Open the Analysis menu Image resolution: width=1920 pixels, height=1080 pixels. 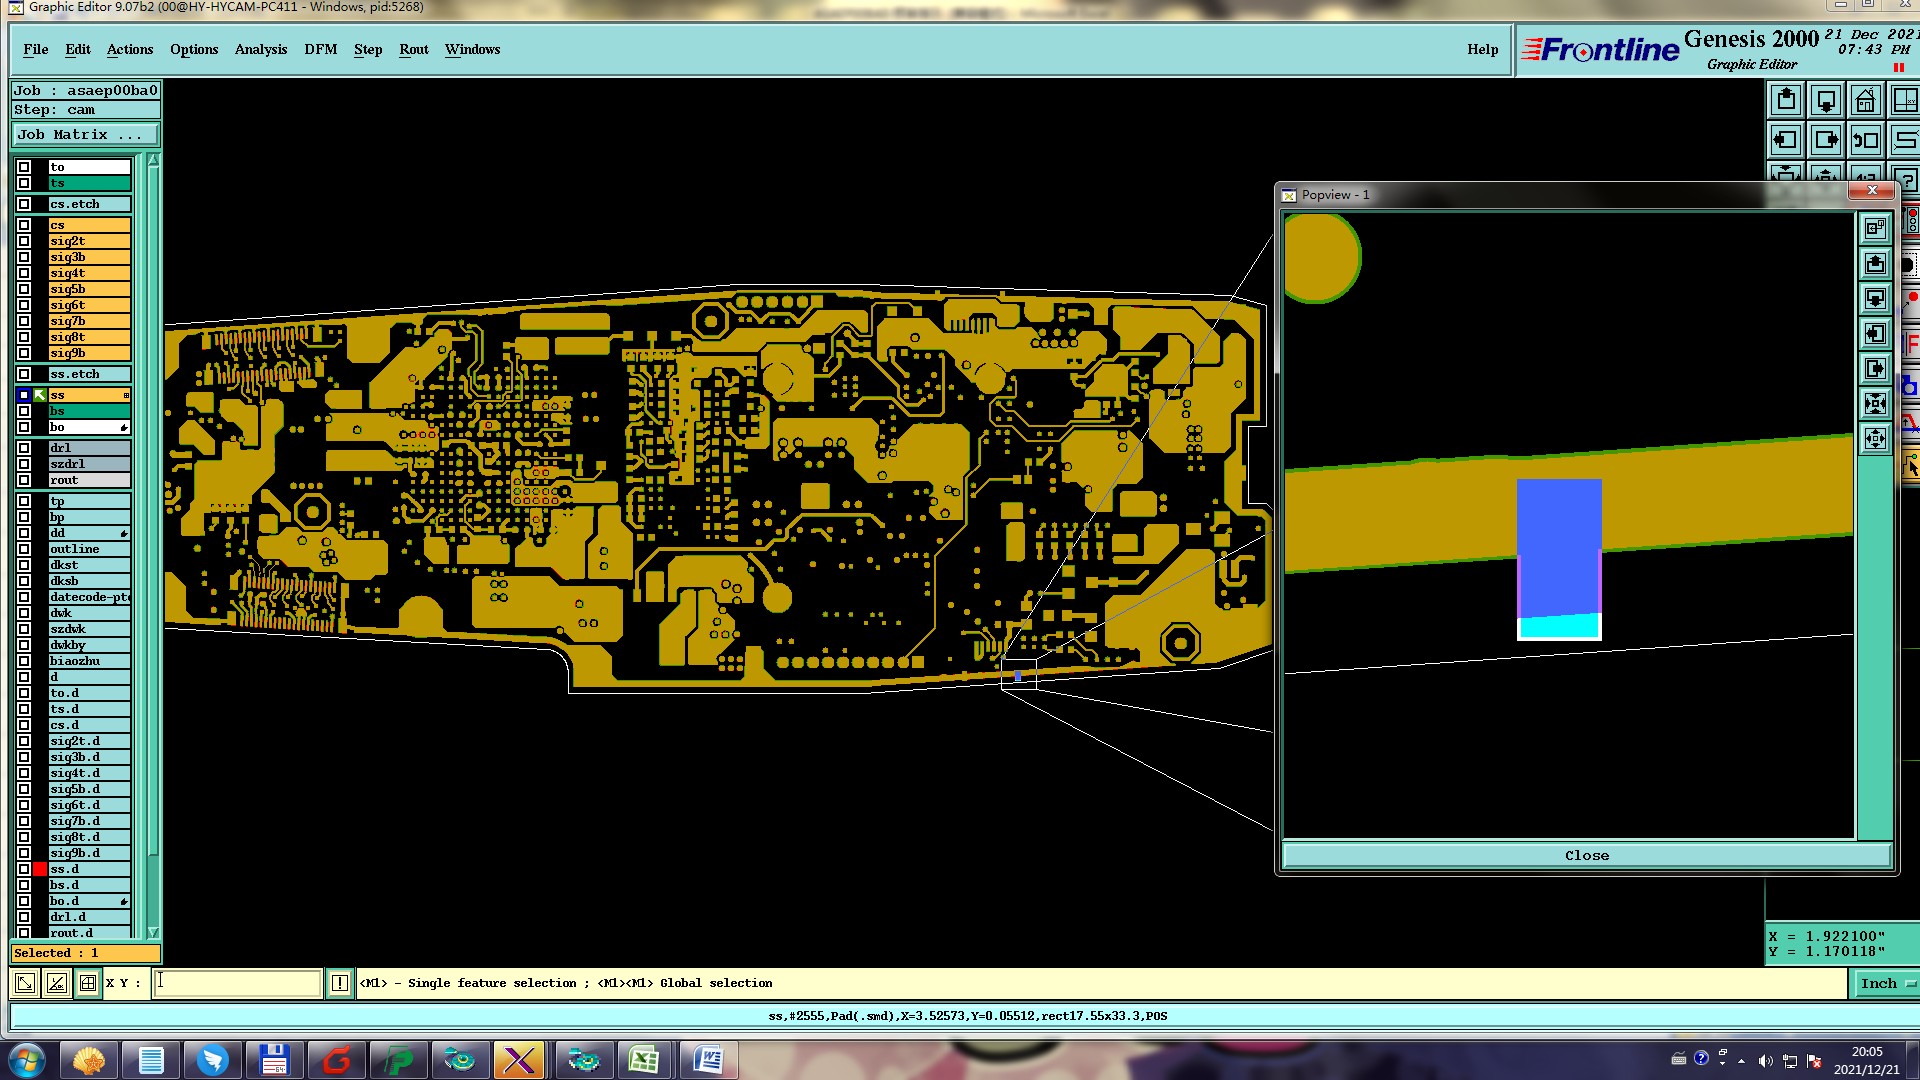(260, 49)
